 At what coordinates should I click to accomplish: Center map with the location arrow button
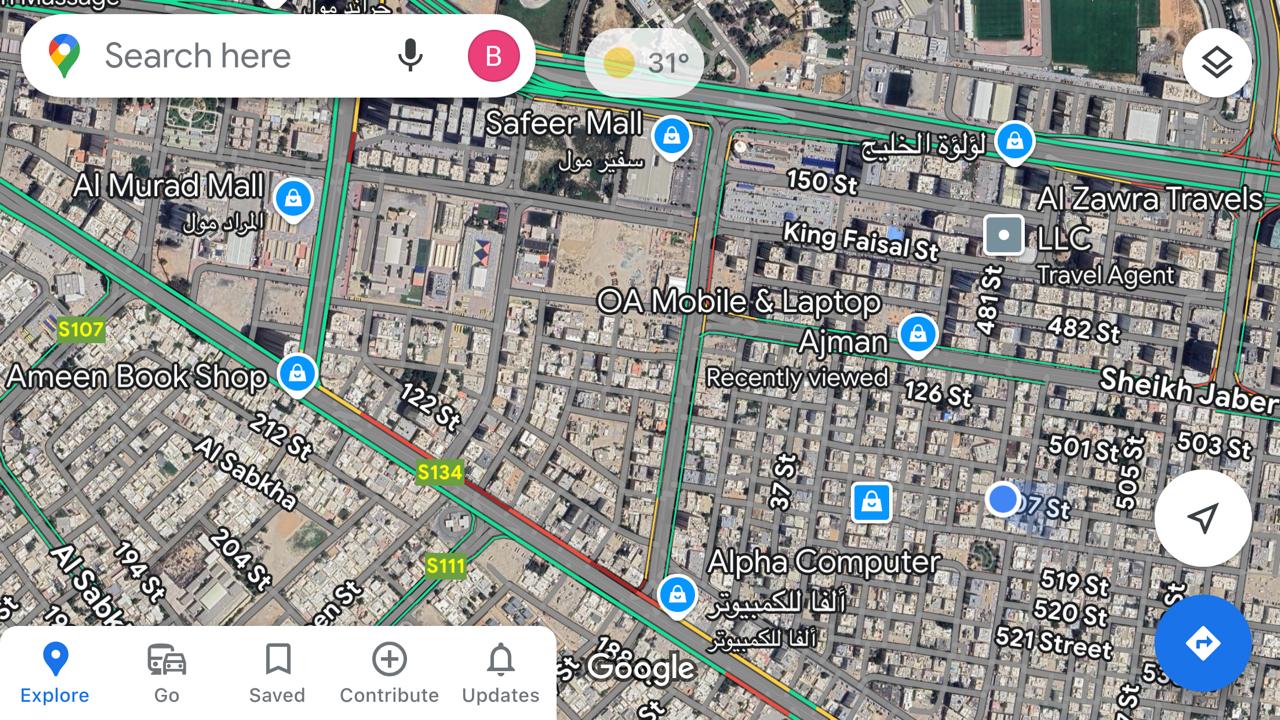pos(1203,518)
